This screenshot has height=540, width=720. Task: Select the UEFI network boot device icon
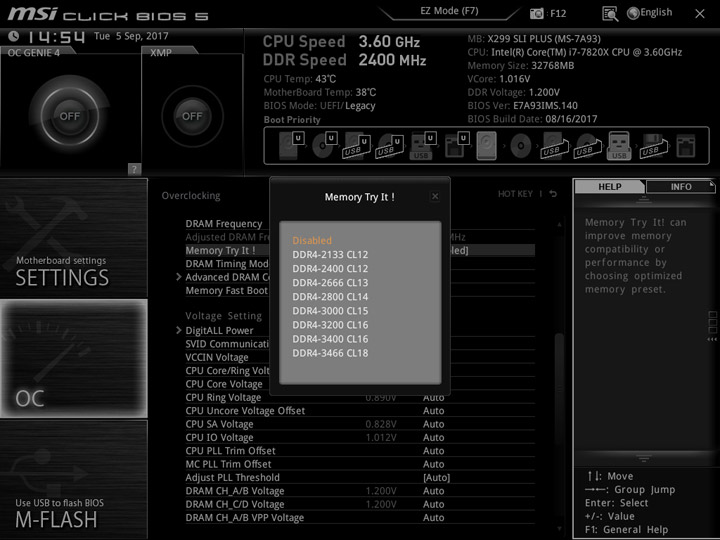point(456,146)
